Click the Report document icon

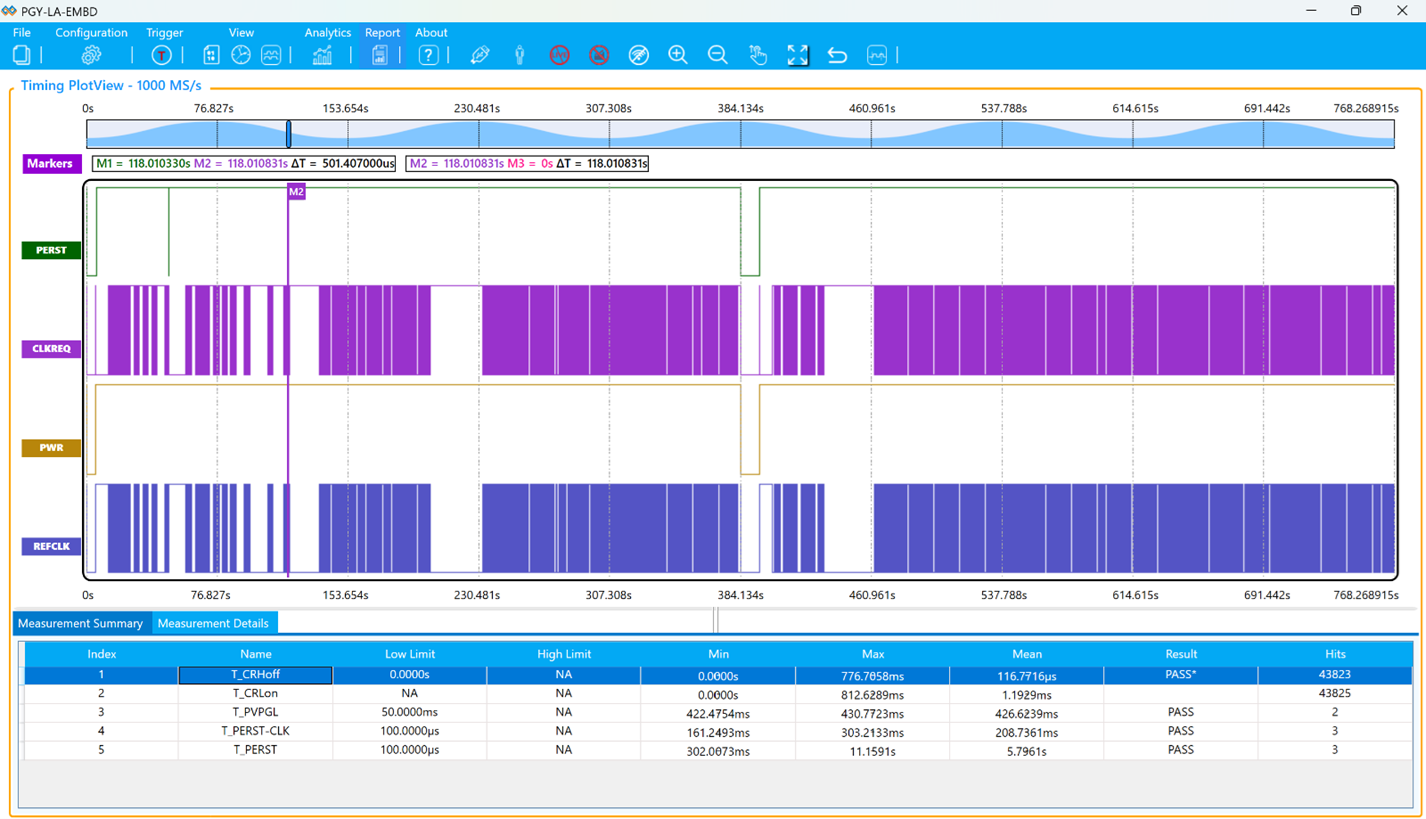[x=380, y=55]
